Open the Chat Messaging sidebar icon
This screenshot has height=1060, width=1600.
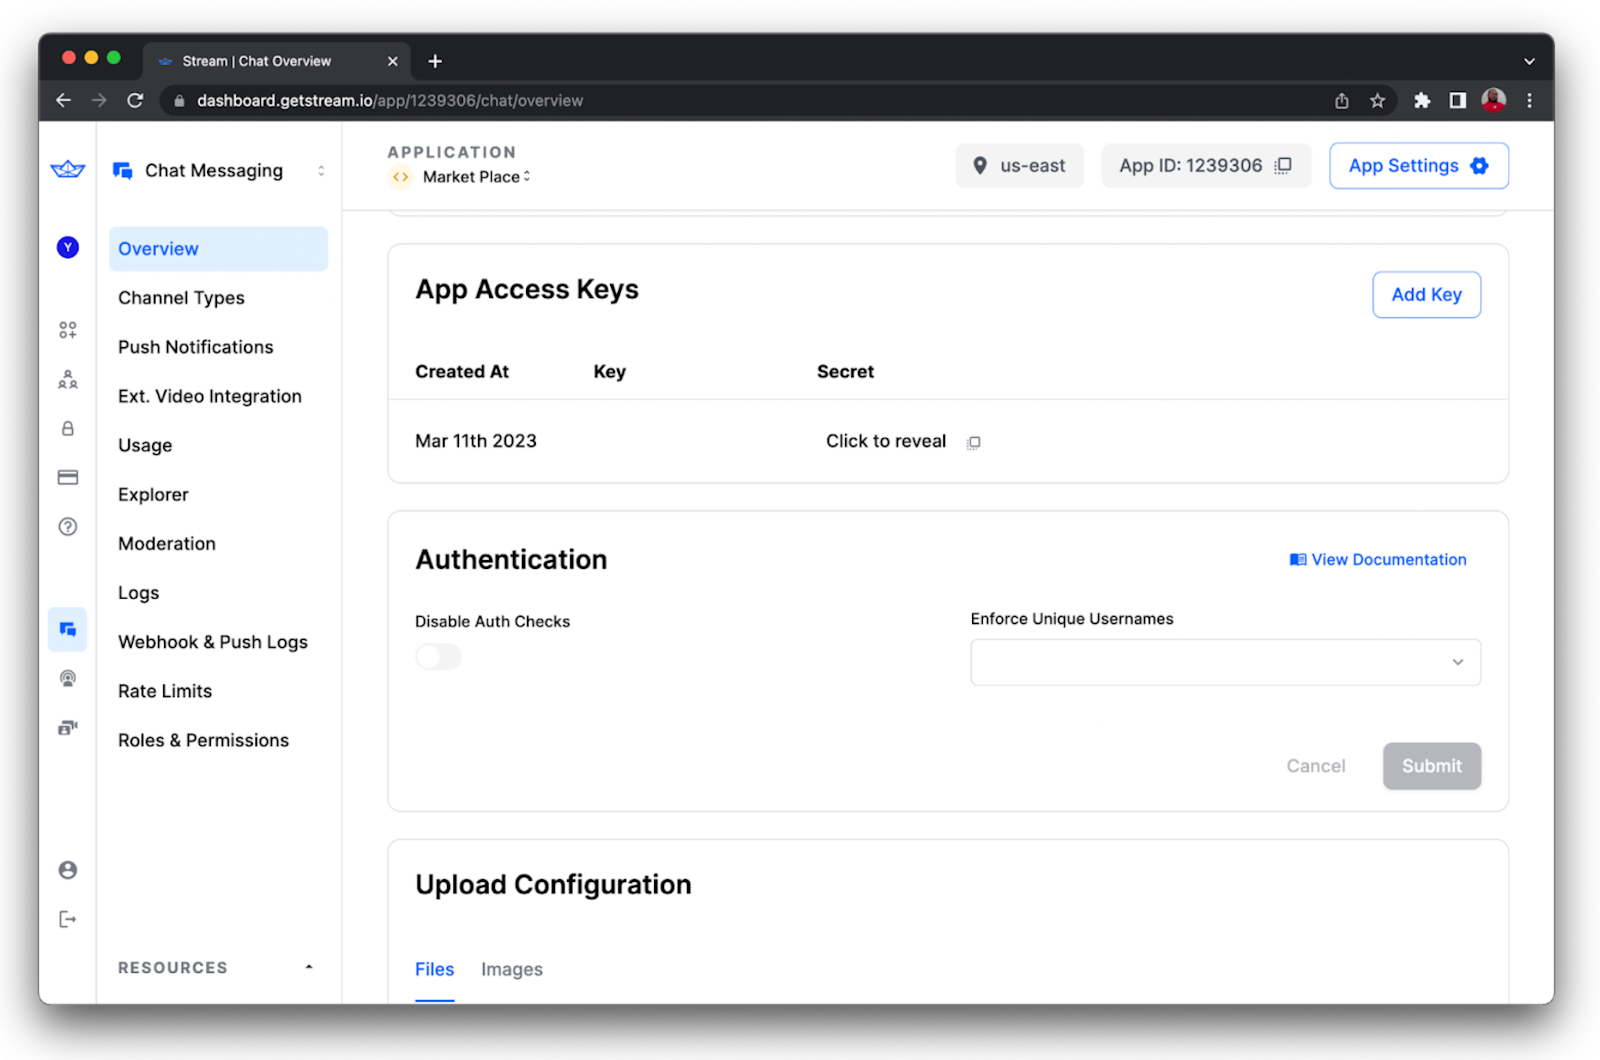click(67, 629)
